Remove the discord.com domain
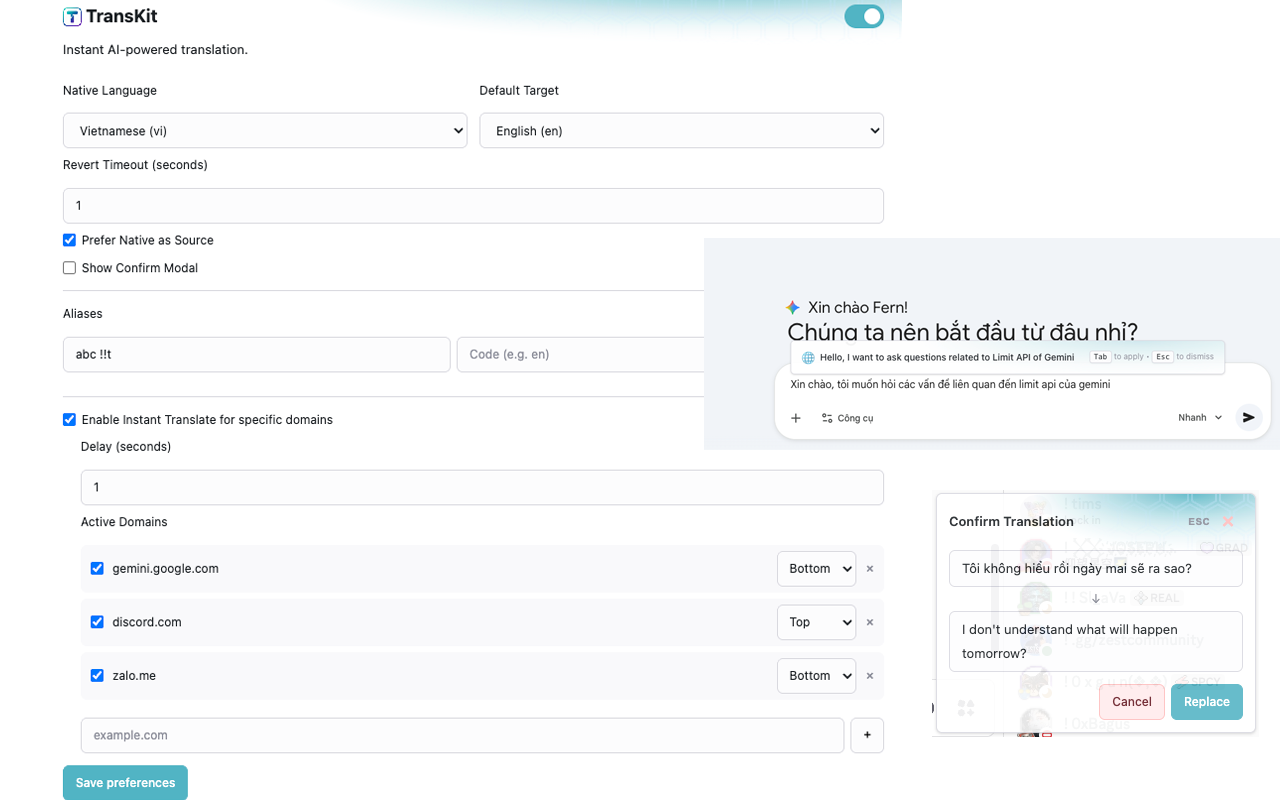 pyautogui.click(x=870, y=622)
